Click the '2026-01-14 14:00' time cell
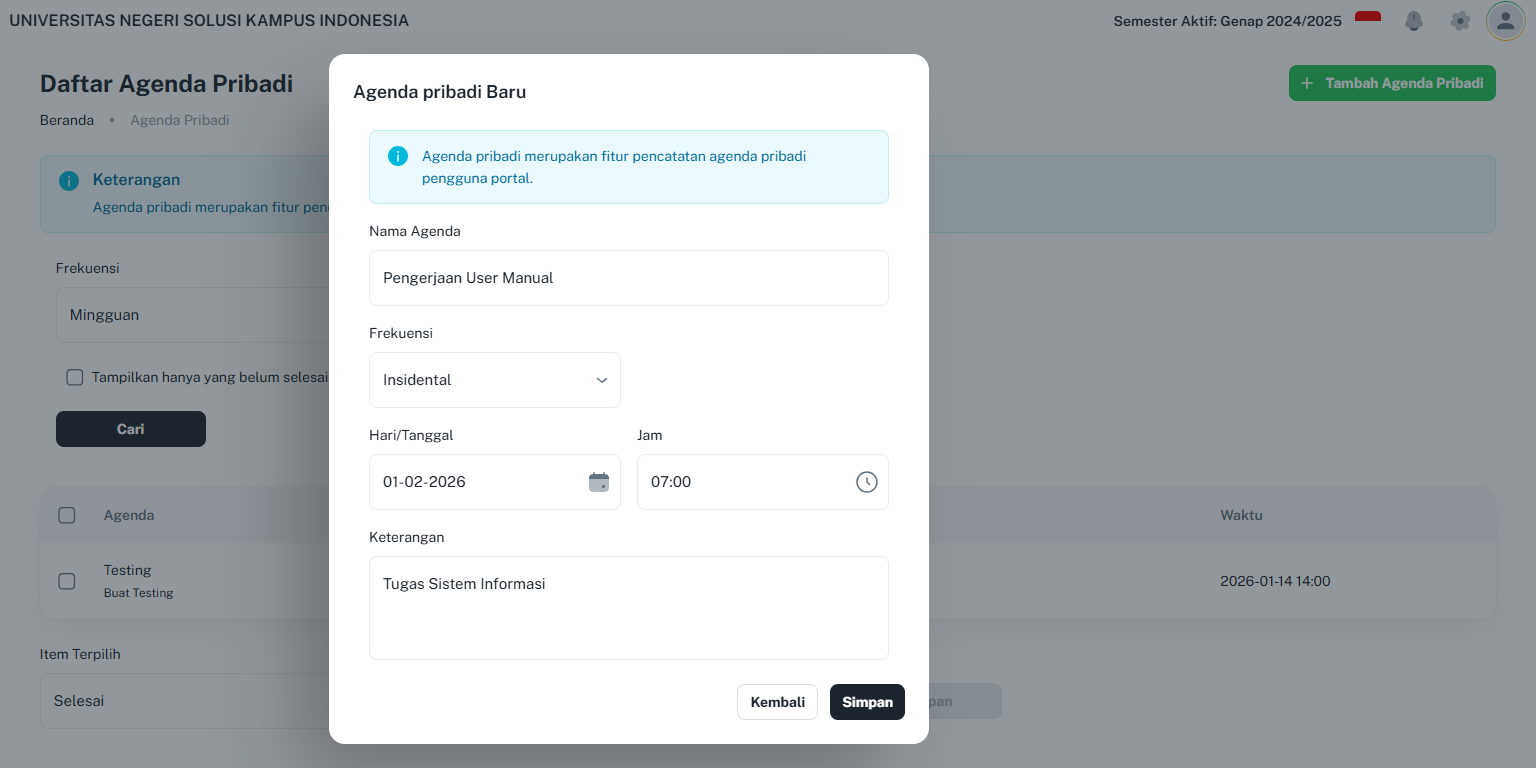Screen dimensions: 1536x768 point(1275,581)
